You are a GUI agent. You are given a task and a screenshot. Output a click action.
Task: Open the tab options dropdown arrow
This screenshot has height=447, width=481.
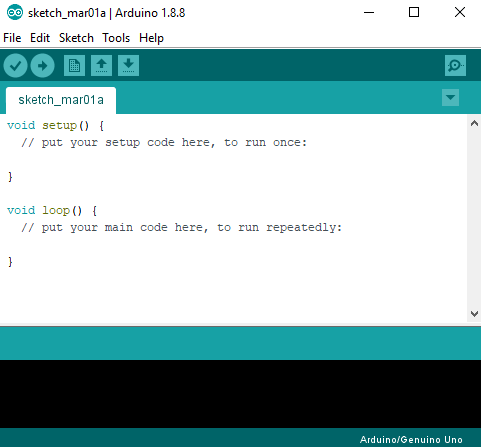[450, 97]
